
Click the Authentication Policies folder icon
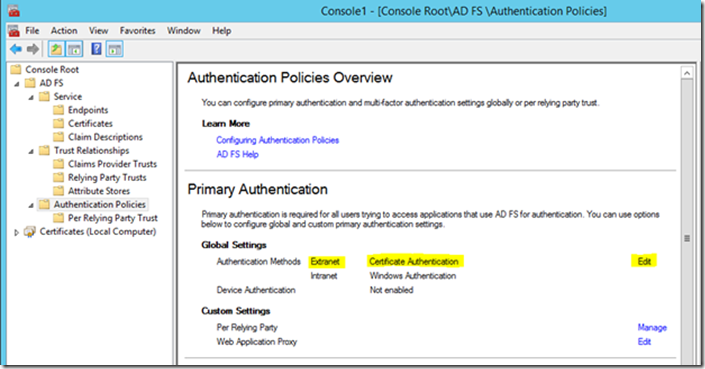pos(44,205)
